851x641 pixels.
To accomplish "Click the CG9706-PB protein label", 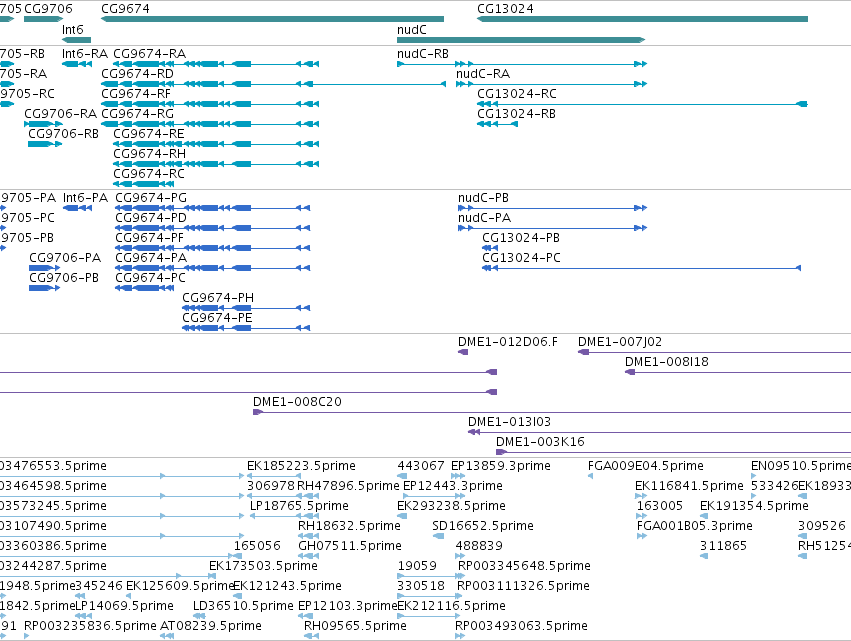I will point(64,278).
